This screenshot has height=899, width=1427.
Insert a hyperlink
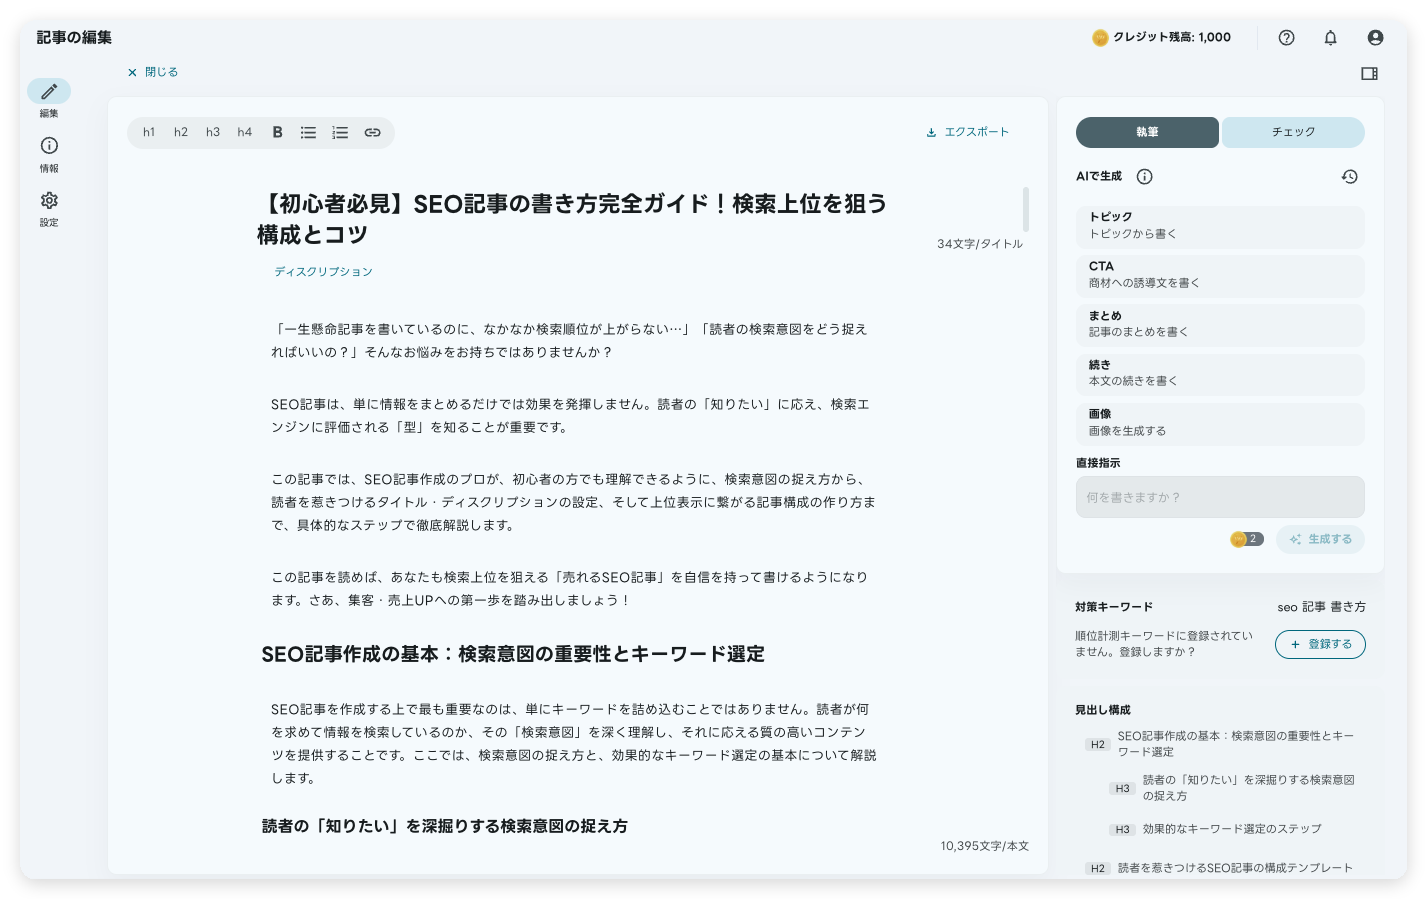[x=372, y=132]
